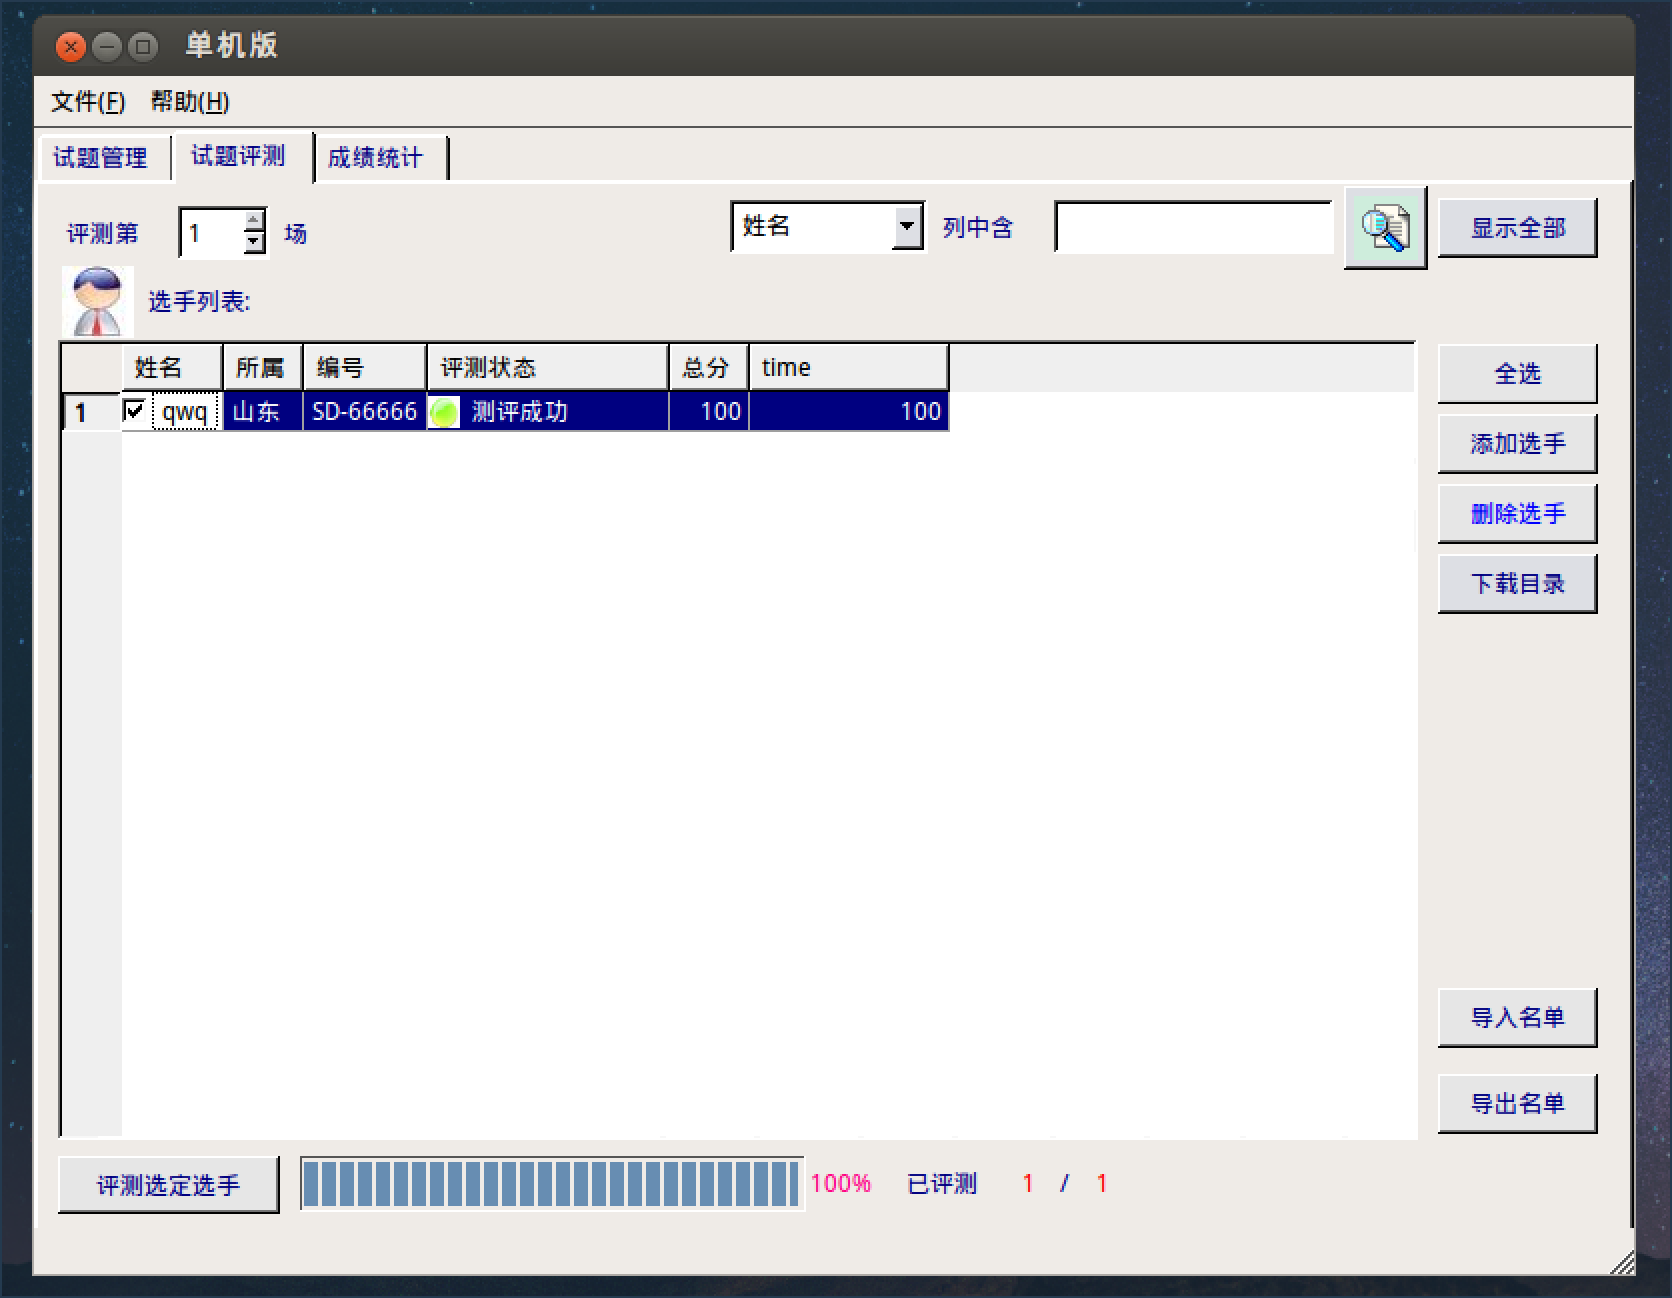Open the 帮助(H) menu

(x=190, y=102)
